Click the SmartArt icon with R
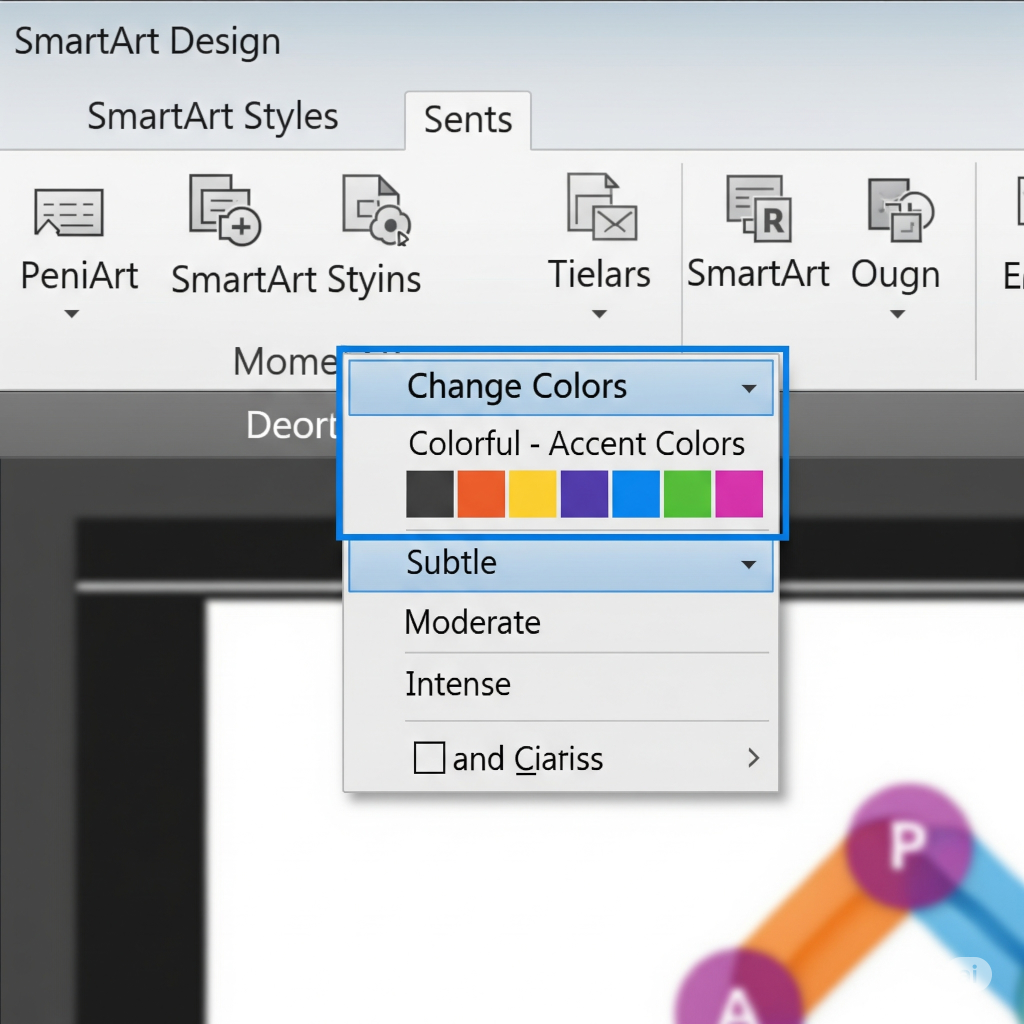This screenshot has width=1024, height=1024. tap(759, 209)
